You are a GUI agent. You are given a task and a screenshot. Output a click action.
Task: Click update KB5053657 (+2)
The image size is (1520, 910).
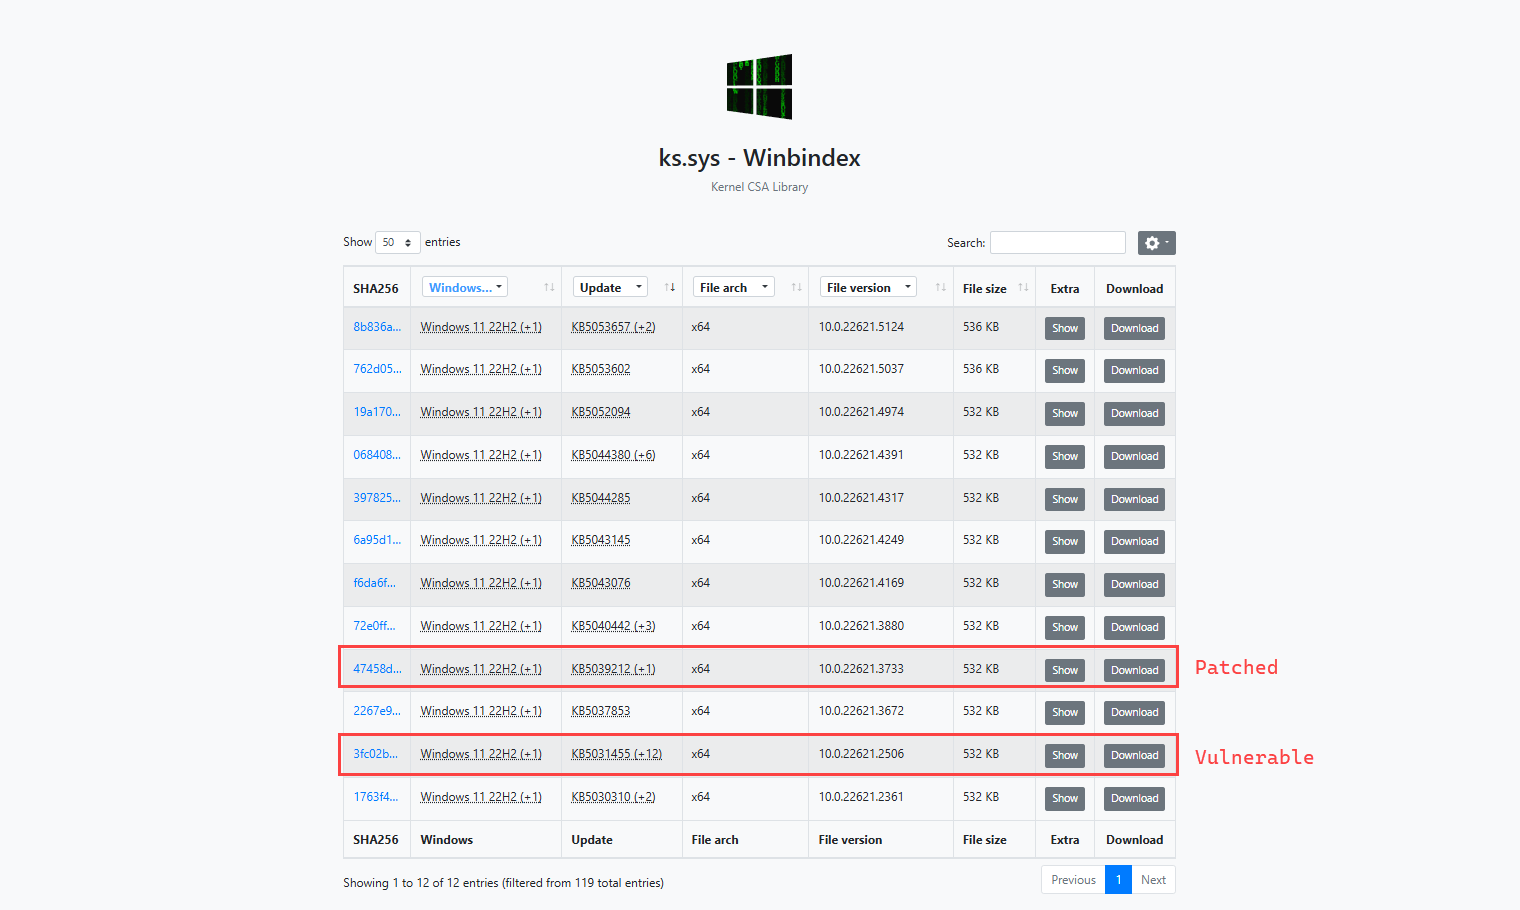coord(613,327)
